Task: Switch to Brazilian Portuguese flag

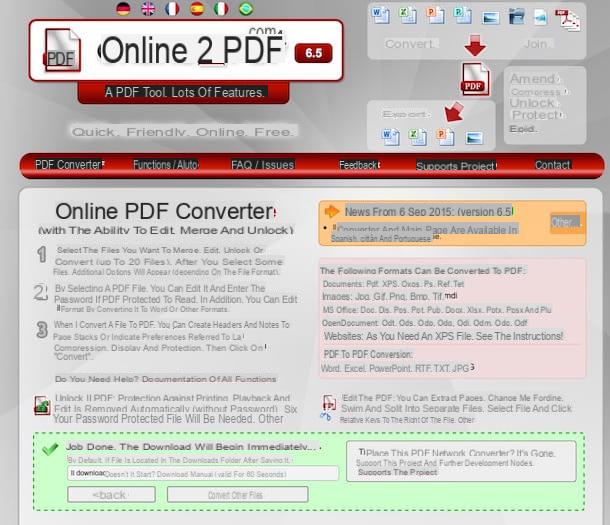Action: [245, 9]
